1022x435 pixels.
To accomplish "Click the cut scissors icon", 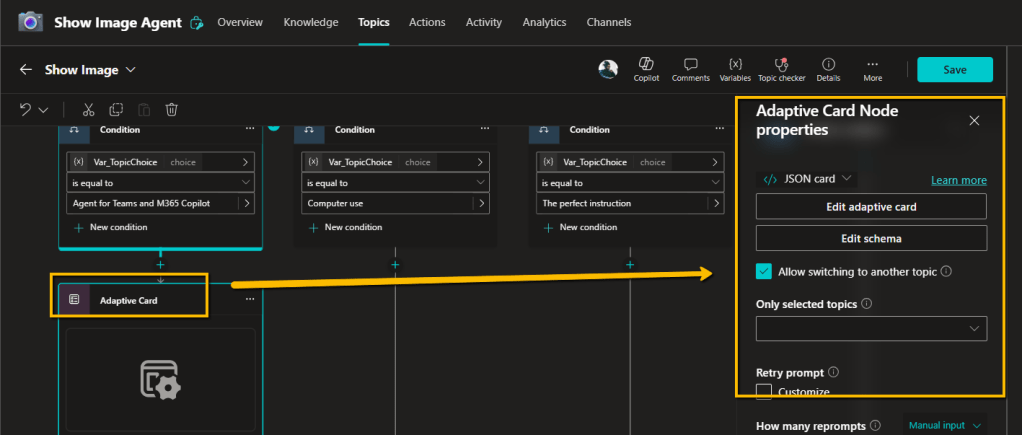I will tap(88, 110).
